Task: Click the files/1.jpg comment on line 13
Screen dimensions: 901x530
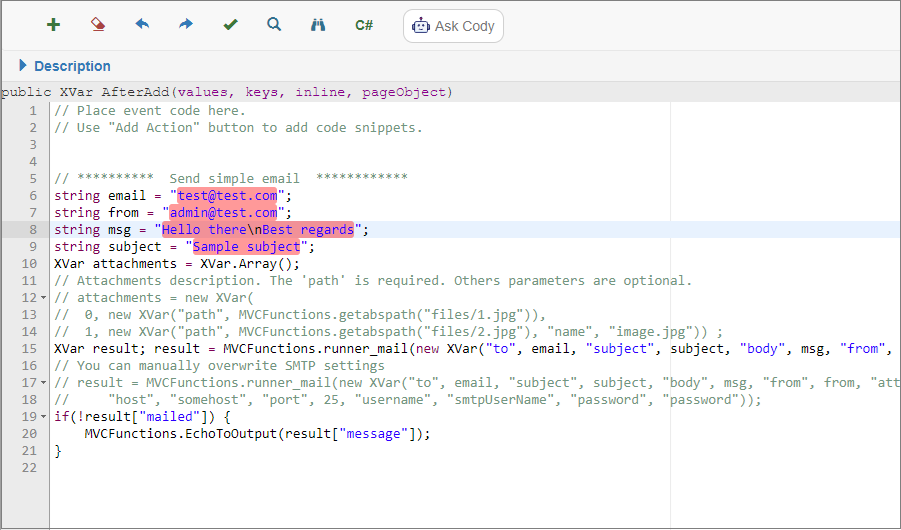Action: point(300,315)
